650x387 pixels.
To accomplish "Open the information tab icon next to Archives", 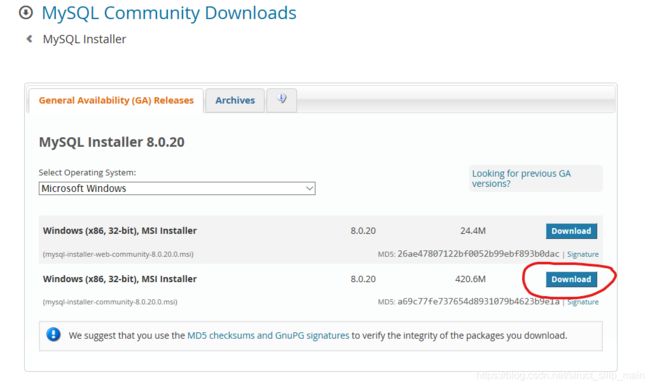I will click(x=282, y=99).
